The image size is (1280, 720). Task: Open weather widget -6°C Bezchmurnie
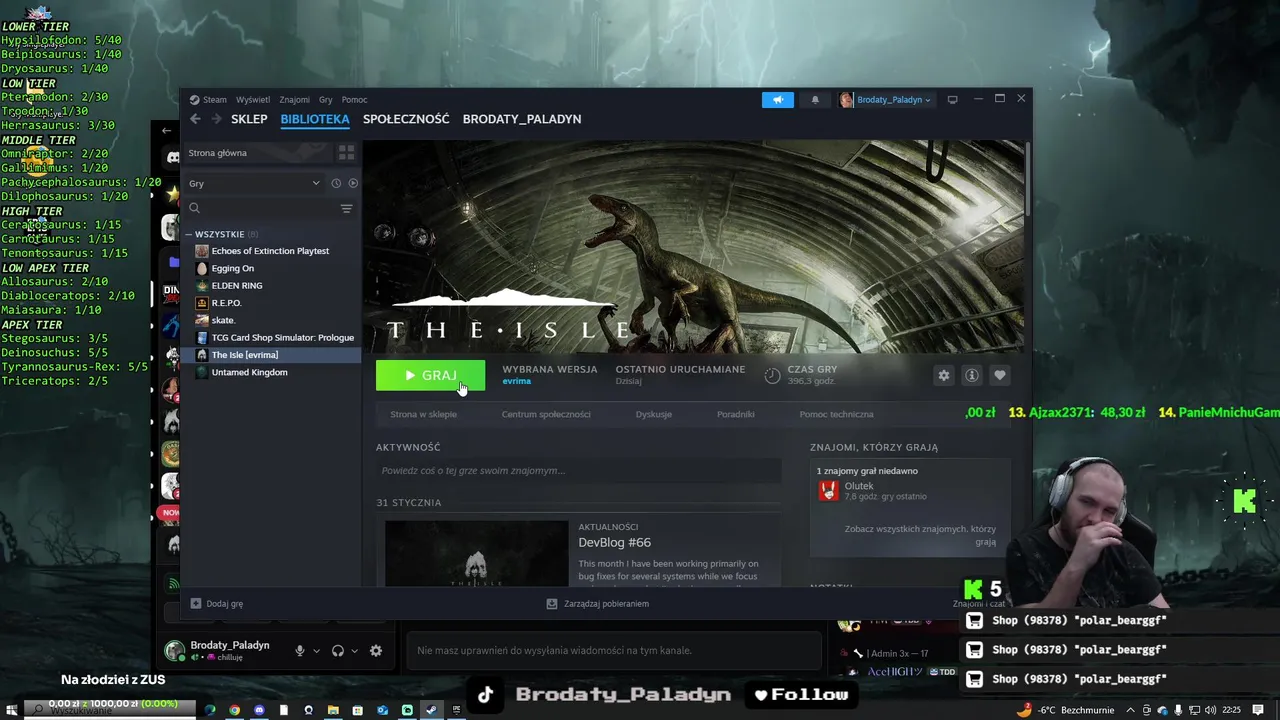click(1065, 710)
